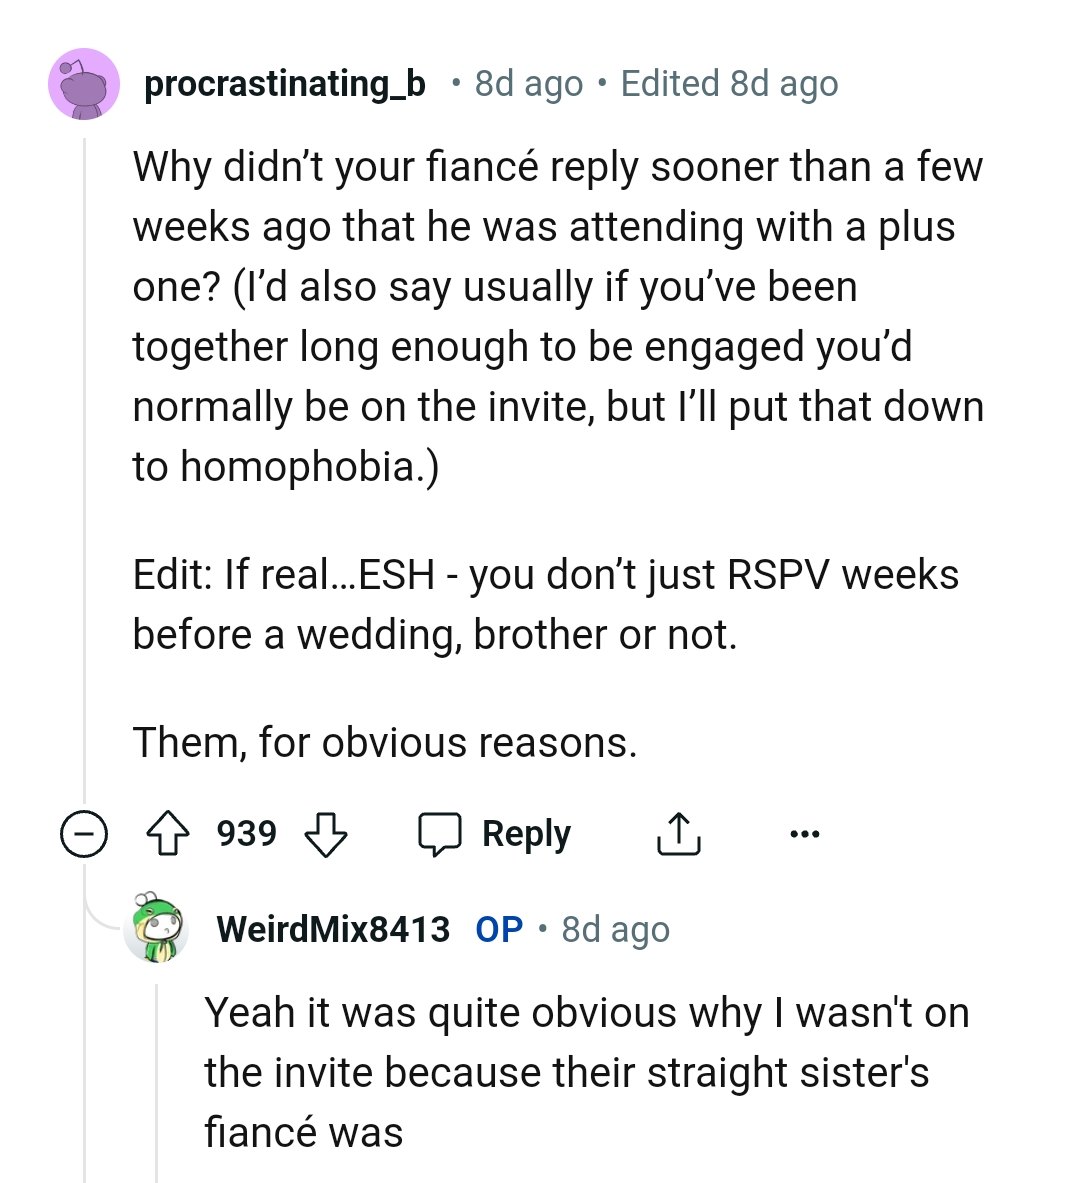Click the 939 vote count
This screenshot has height=1183, width=1080.
coord(248,833)
